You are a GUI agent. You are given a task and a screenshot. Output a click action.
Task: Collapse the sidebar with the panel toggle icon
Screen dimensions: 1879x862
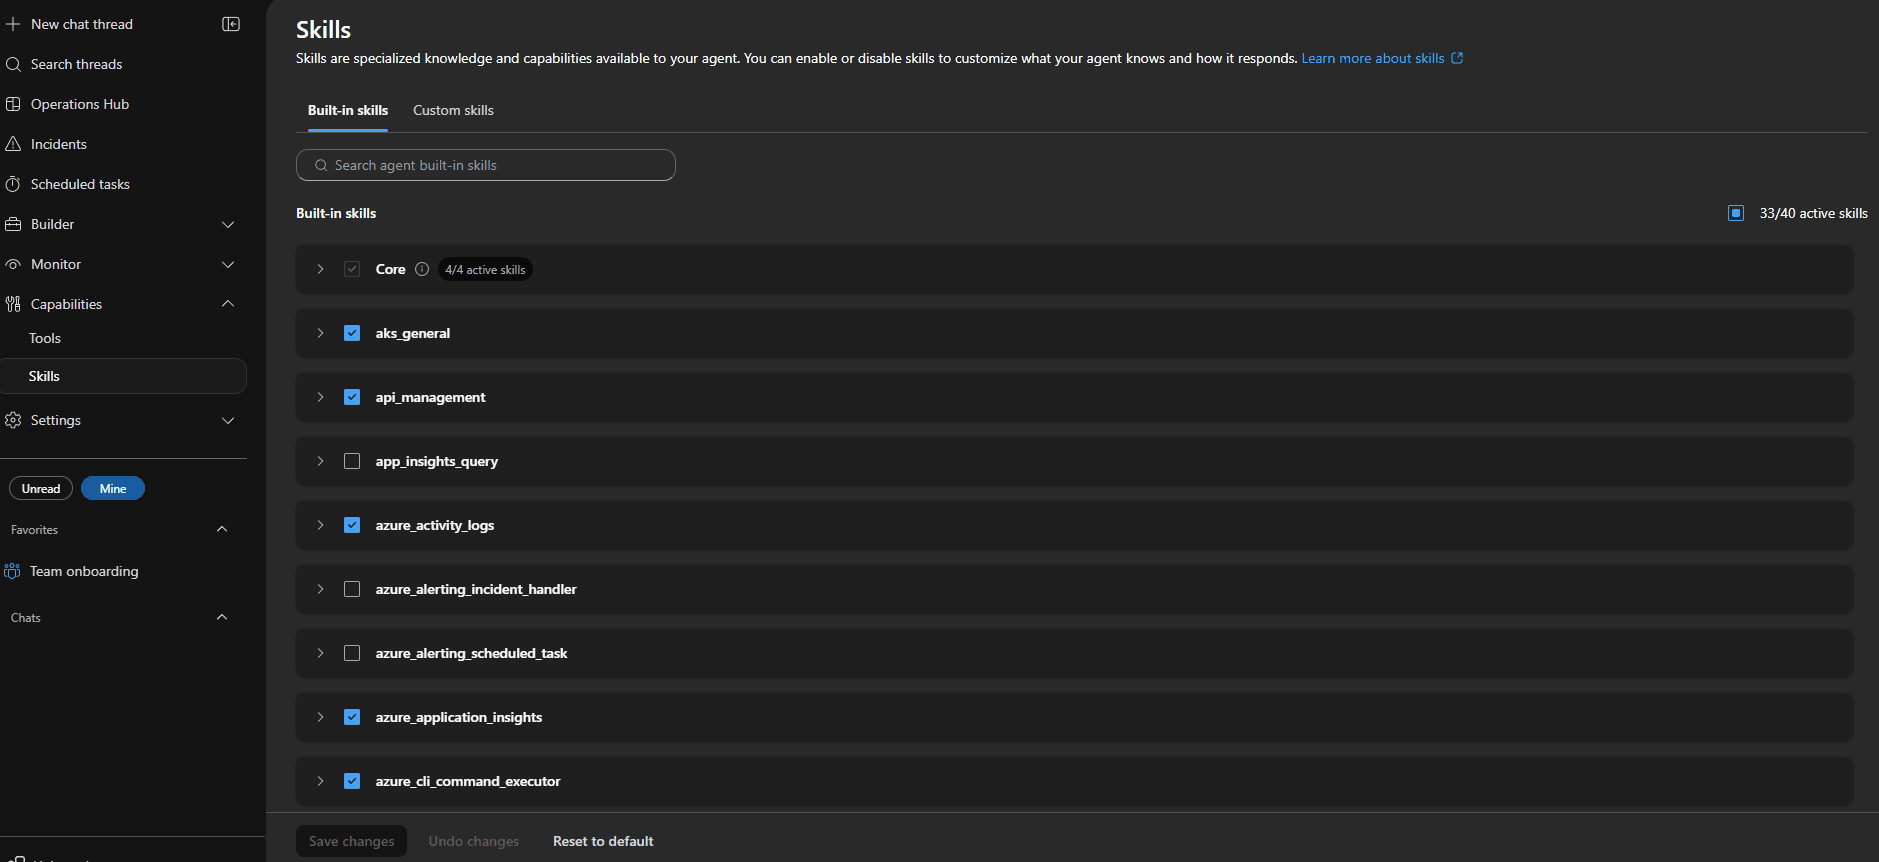[231, 24]
